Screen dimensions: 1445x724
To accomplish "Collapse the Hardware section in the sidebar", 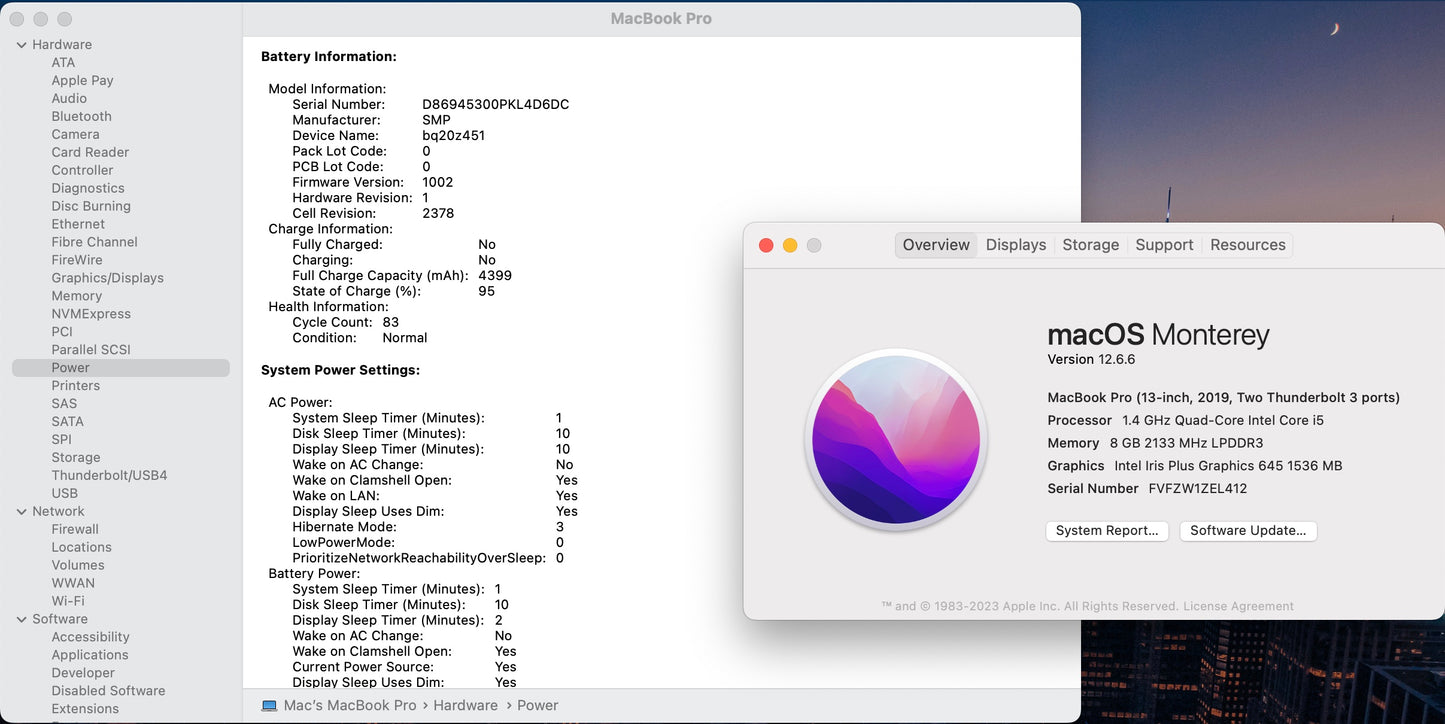I will tap(21, 44).
